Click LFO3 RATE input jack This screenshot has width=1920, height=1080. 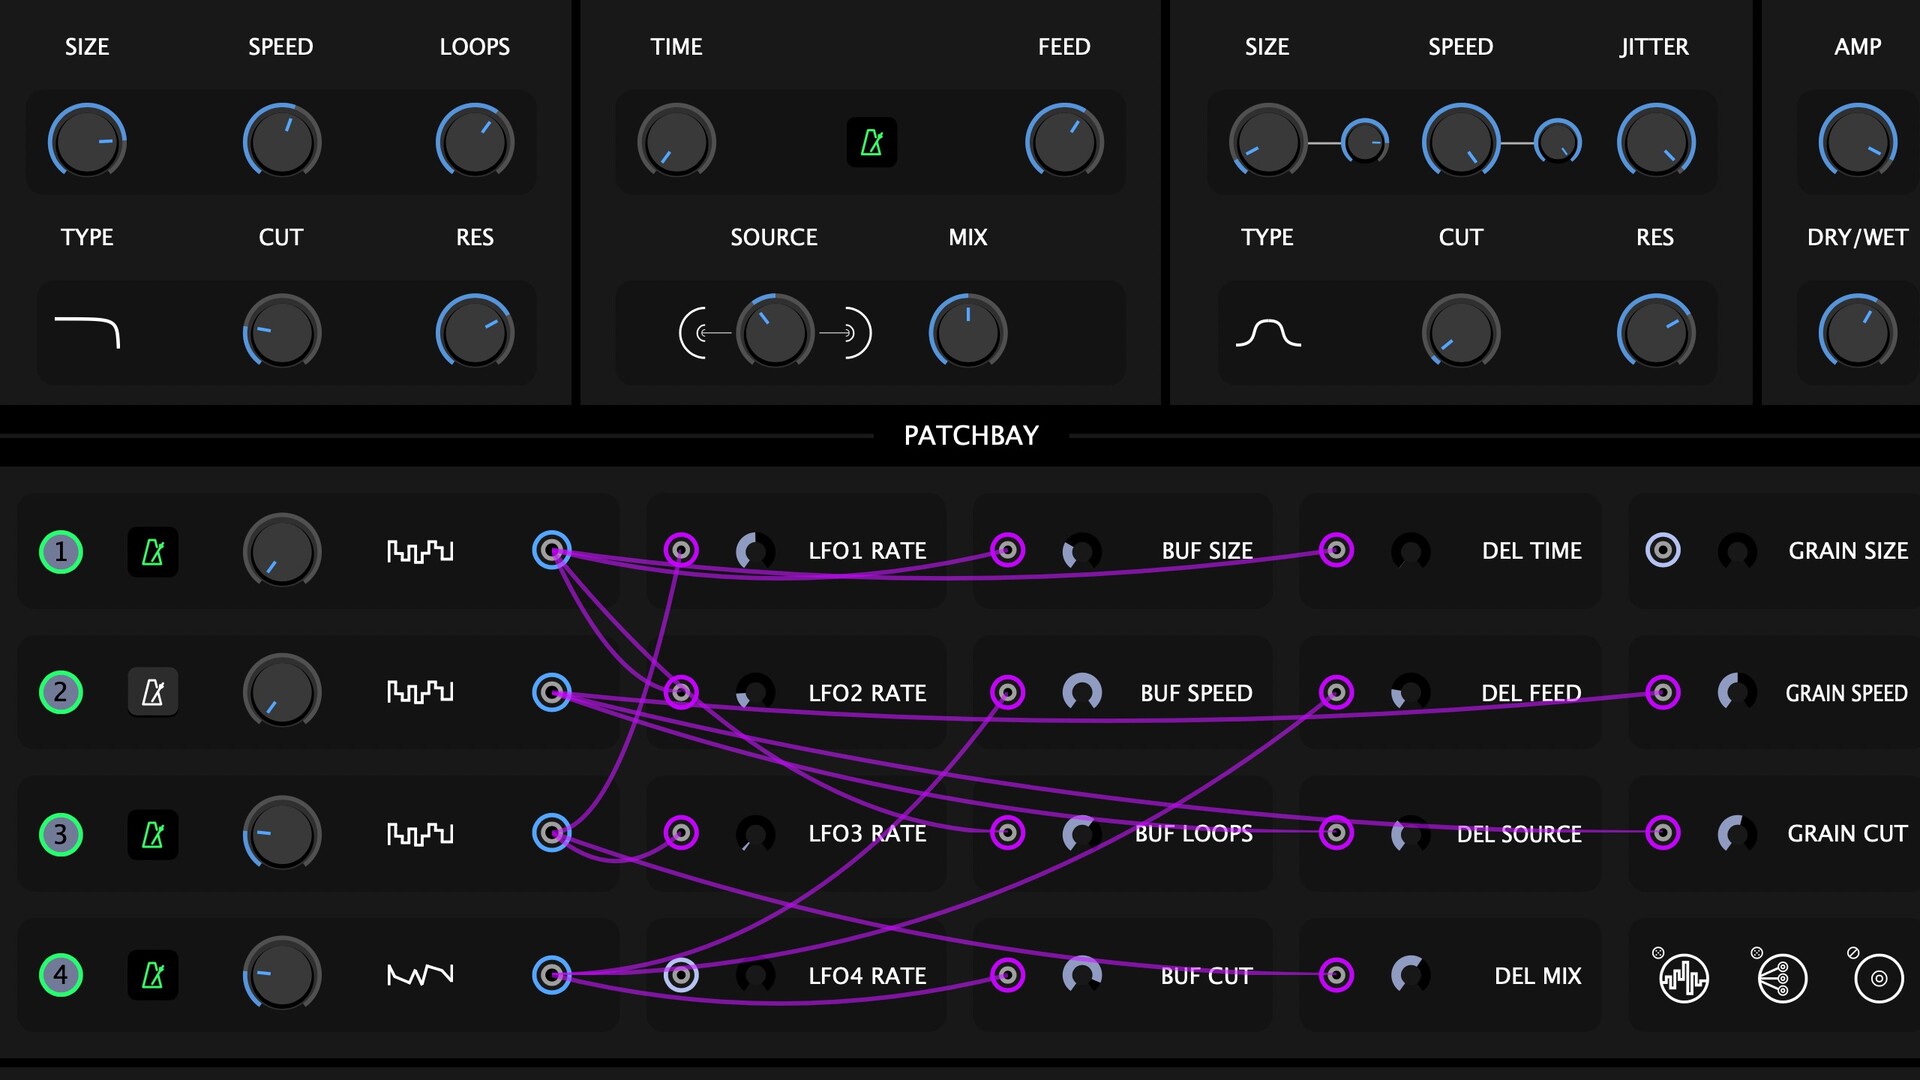click(681, 833)
